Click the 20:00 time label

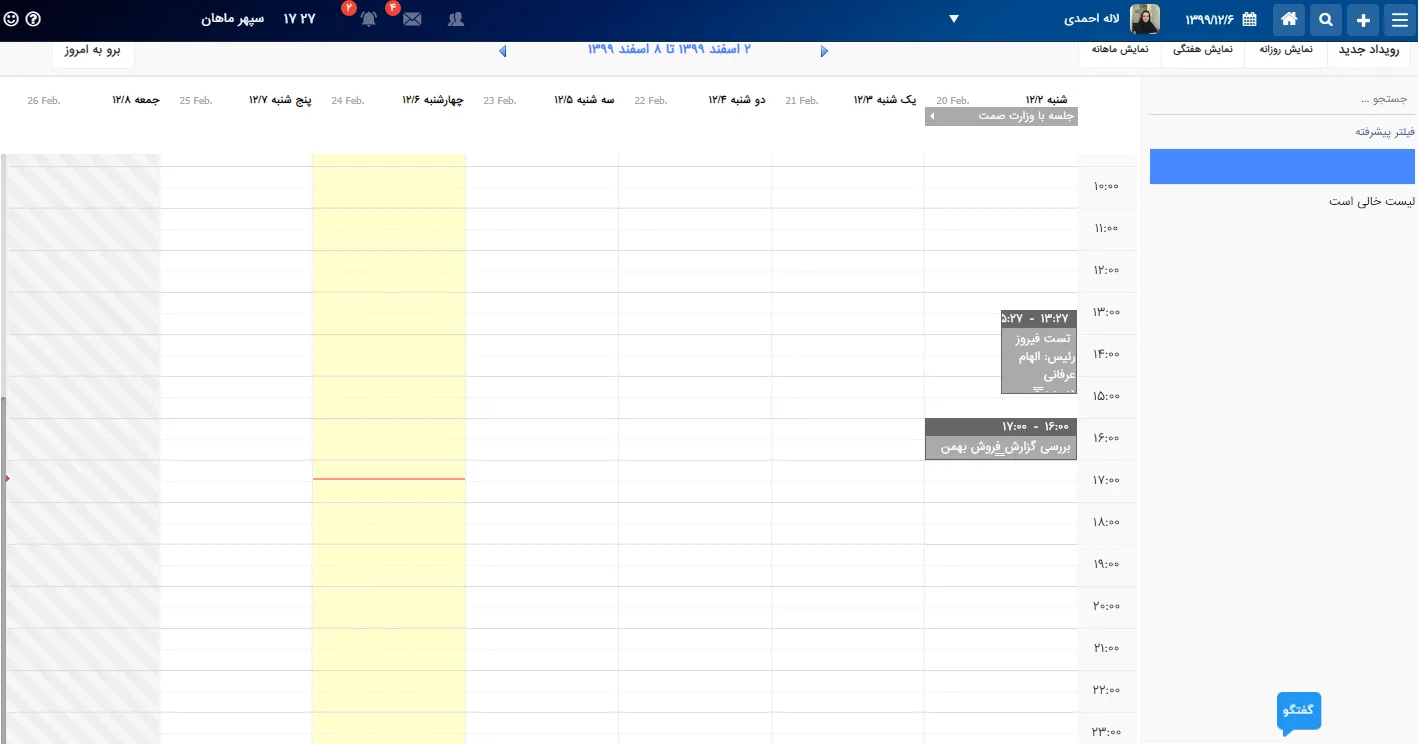(1106, 606)
